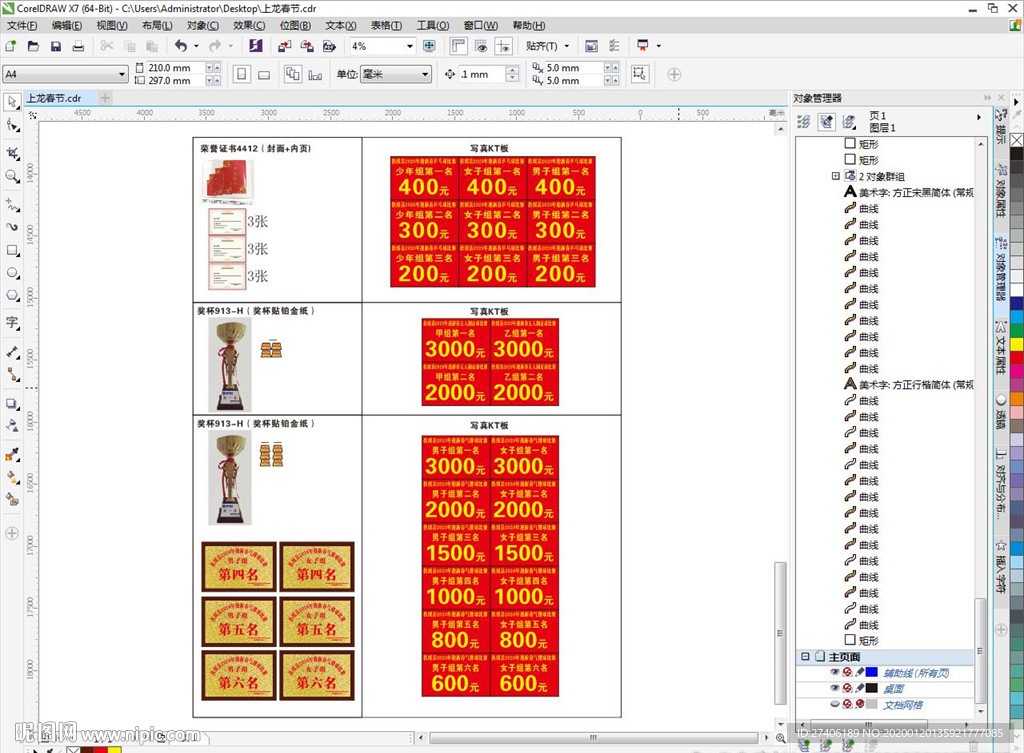Click the New document icon
This screenshot has width=1024, height=753.
(x=11, y=46)
